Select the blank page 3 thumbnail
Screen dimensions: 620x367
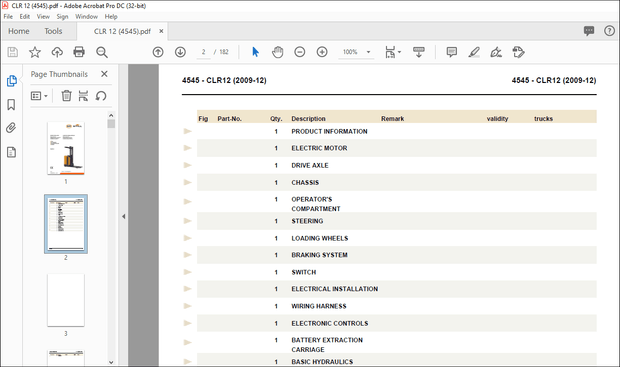coord(66,300)
